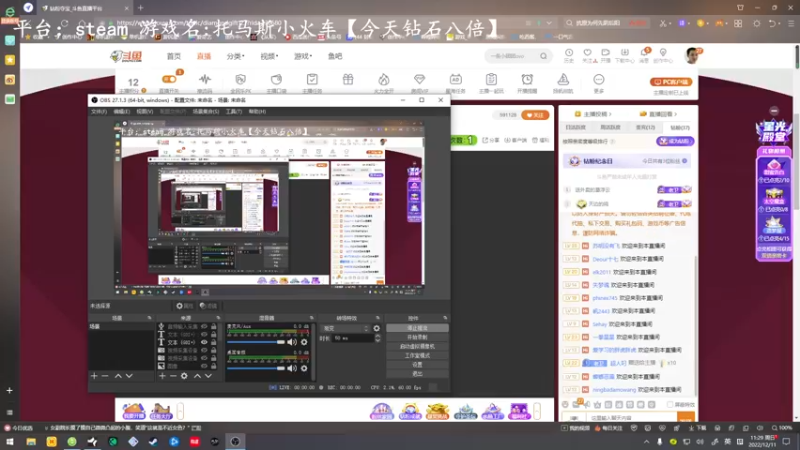Open the flame icon in Douyu toolbar
Screen dimensions: 800x450
384,80
